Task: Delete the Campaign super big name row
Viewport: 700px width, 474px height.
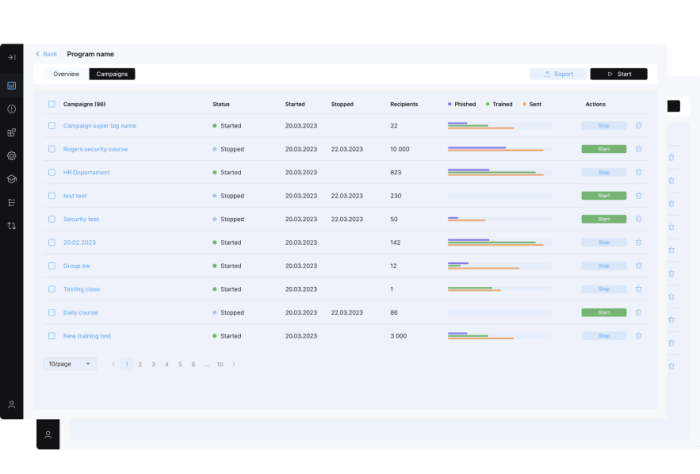Action: (x=639, y=126)
